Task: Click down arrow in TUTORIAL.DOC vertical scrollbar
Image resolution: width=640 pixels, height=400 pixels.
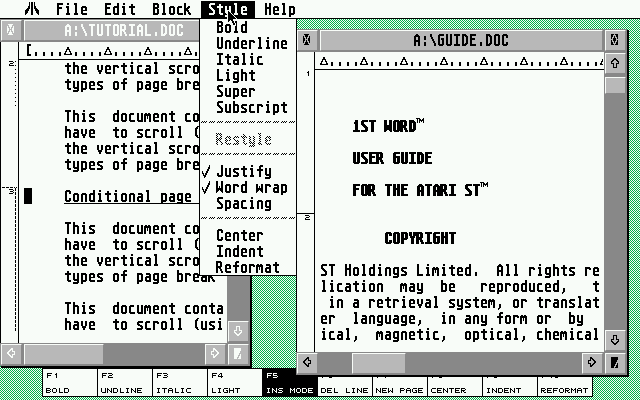Action: [x=238, y=331]
